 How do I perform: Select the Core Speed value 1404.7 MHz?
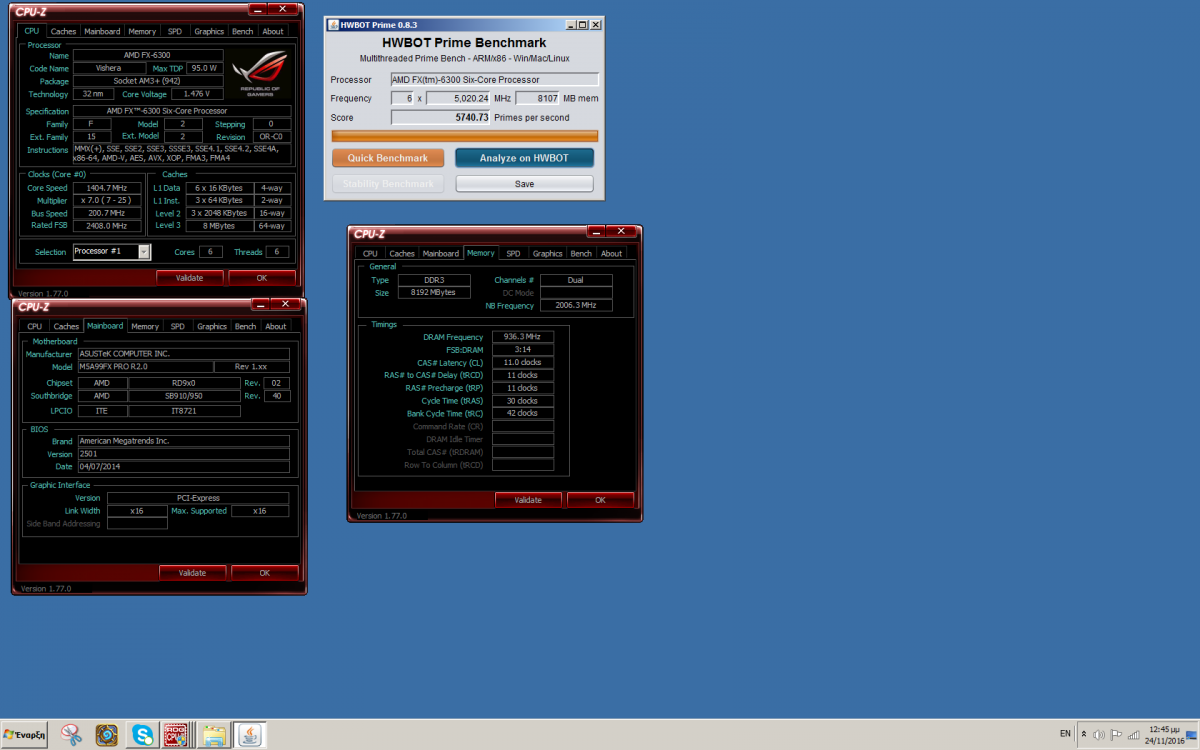pos(105,188)
